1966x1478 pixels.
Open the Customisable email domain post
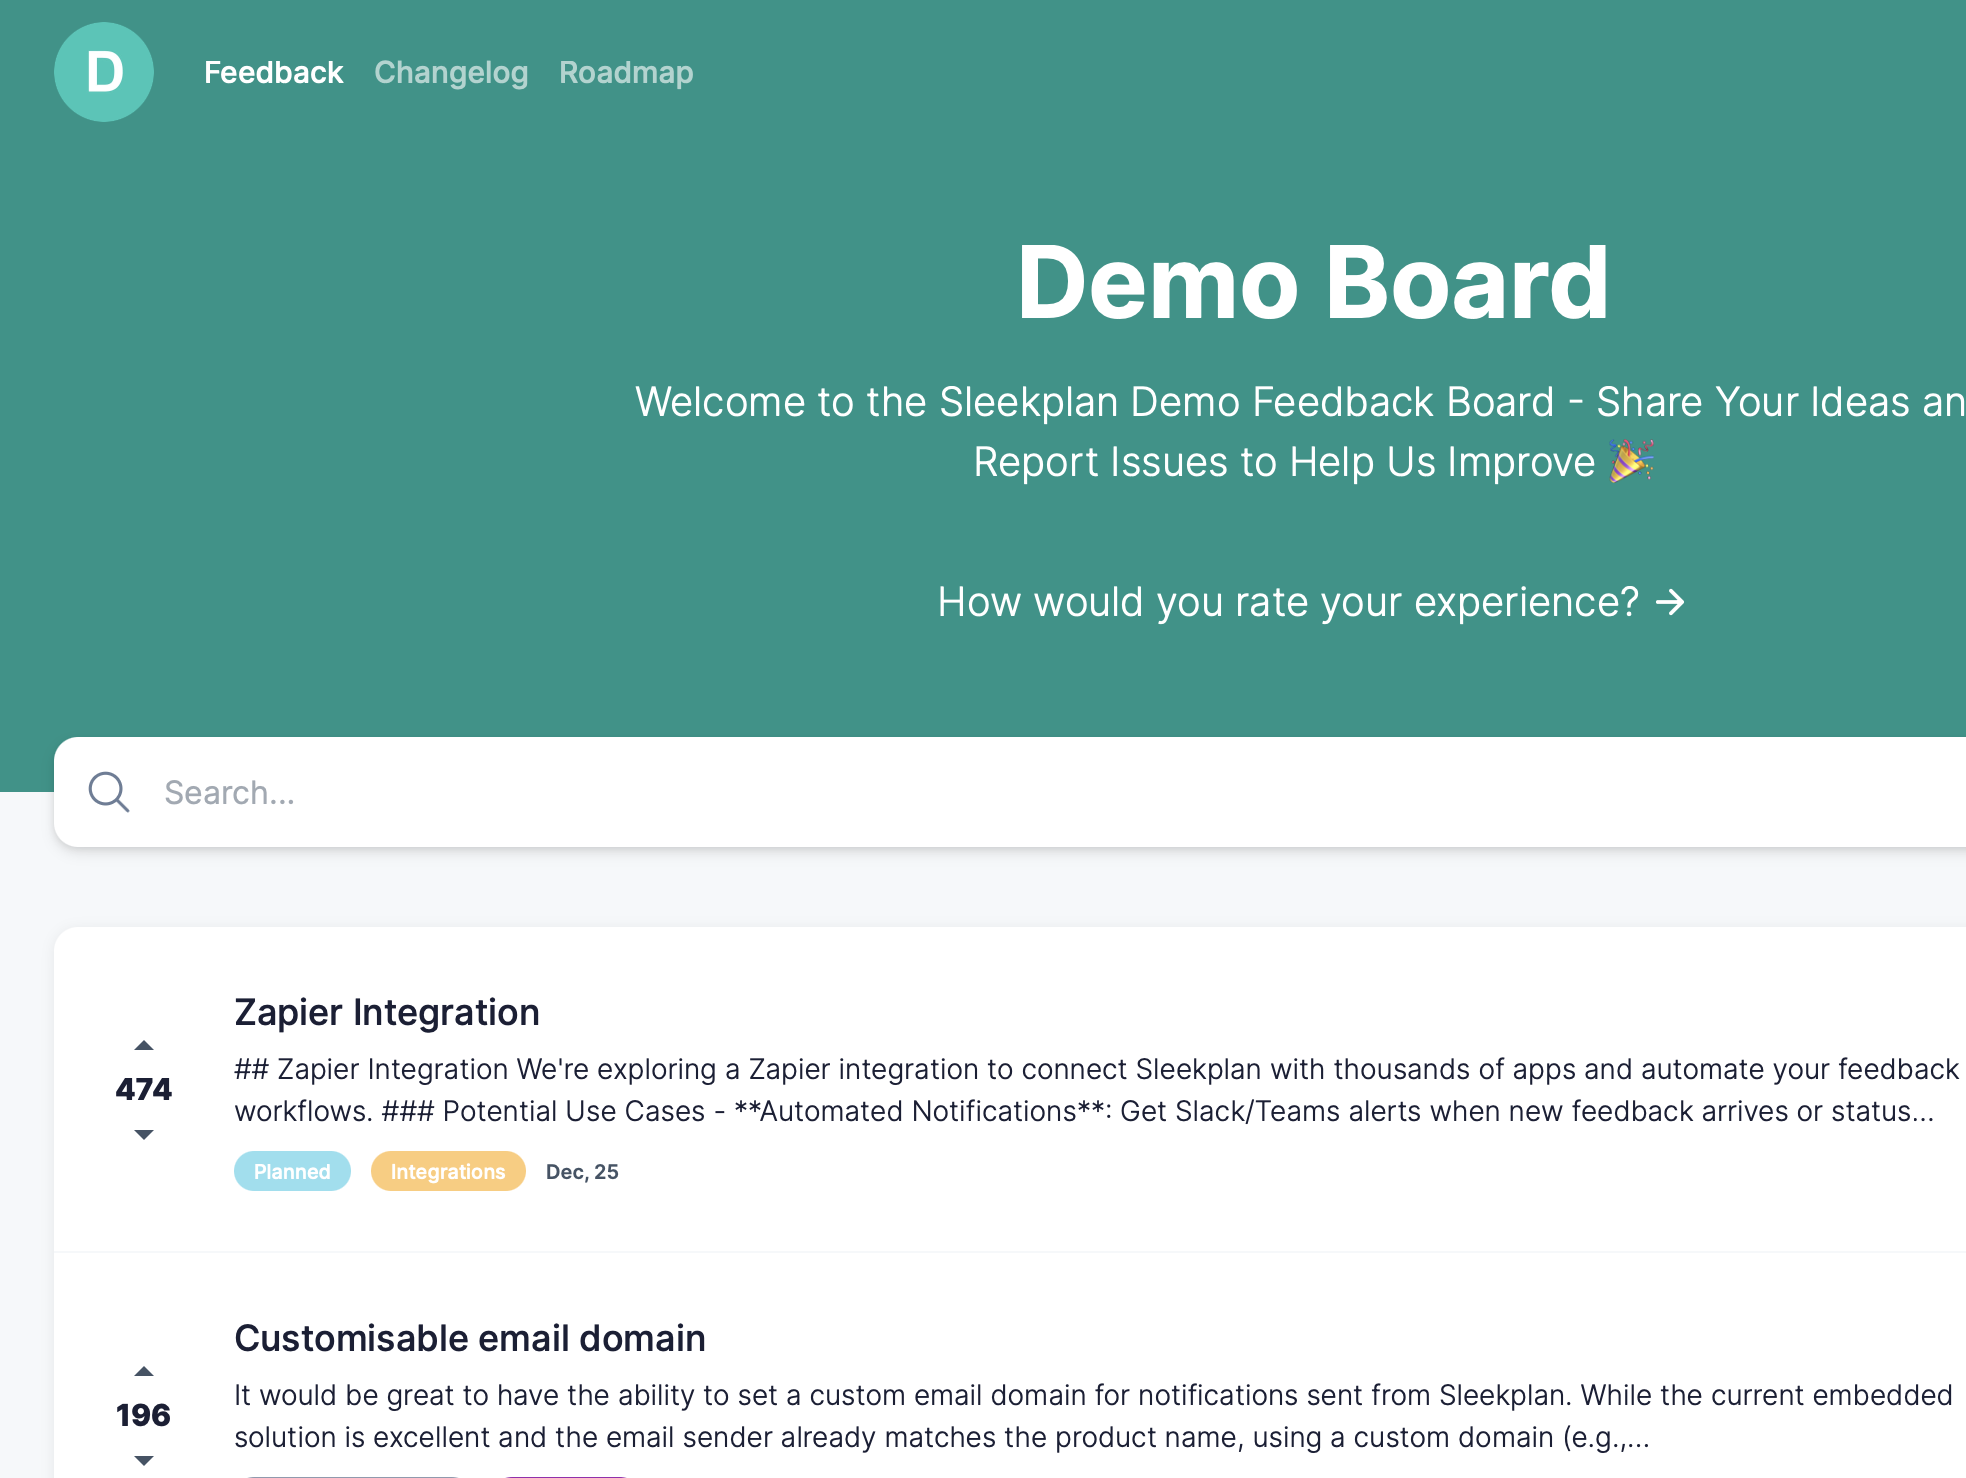[x=470, y=1338]
